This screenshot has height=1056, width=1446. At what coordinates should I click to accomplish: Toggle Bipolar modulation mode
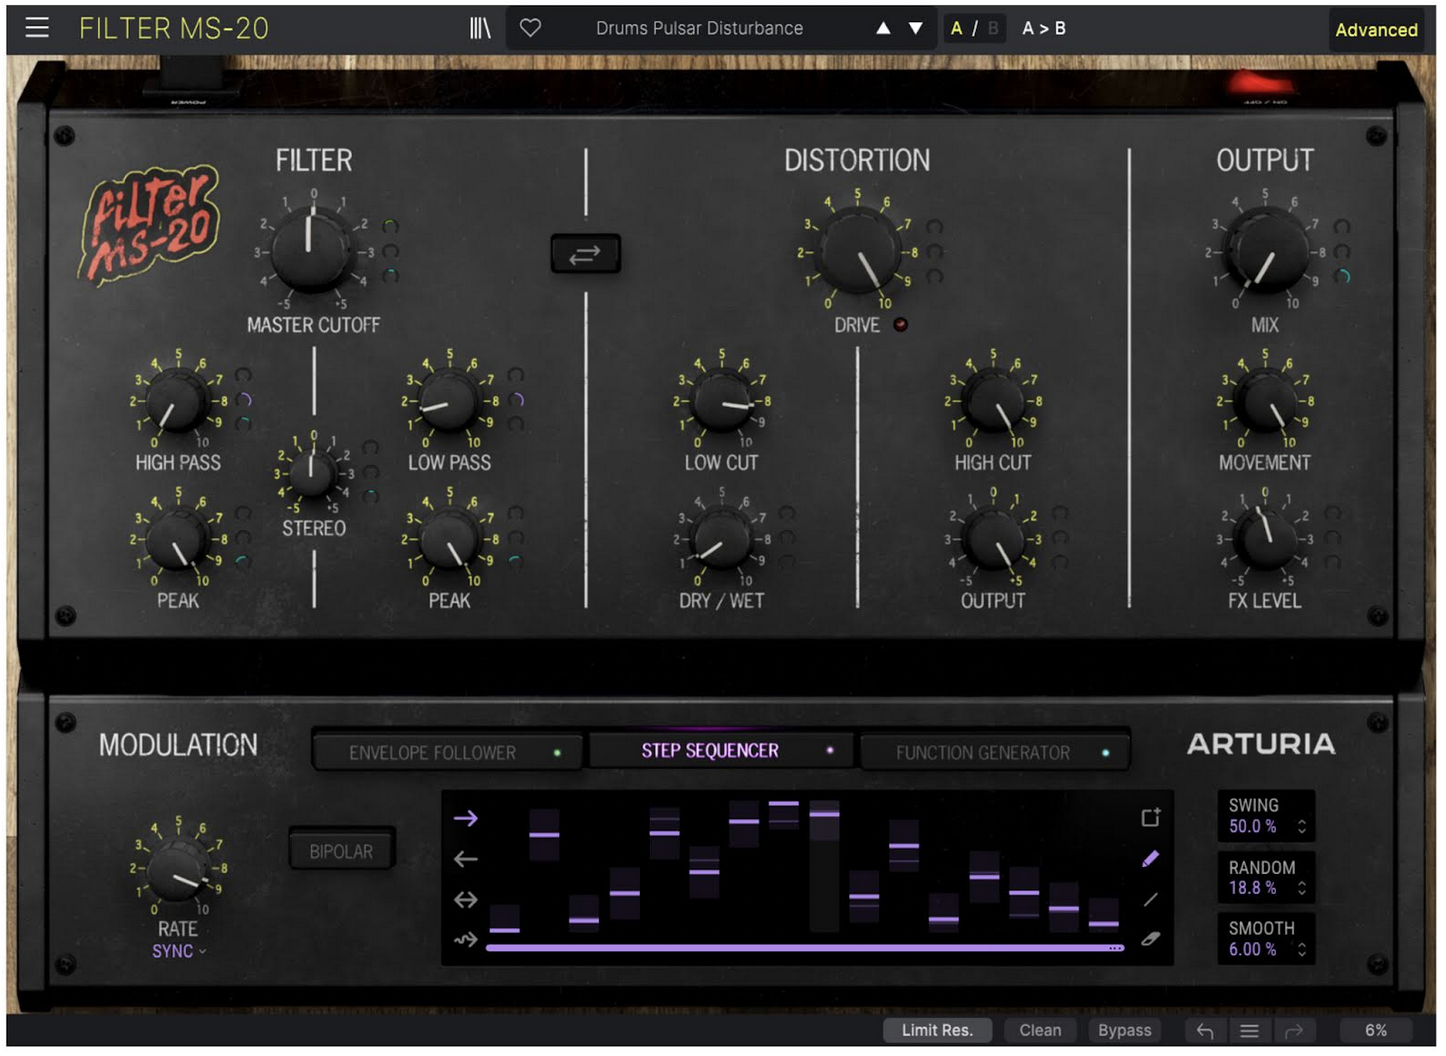(341, 849)
